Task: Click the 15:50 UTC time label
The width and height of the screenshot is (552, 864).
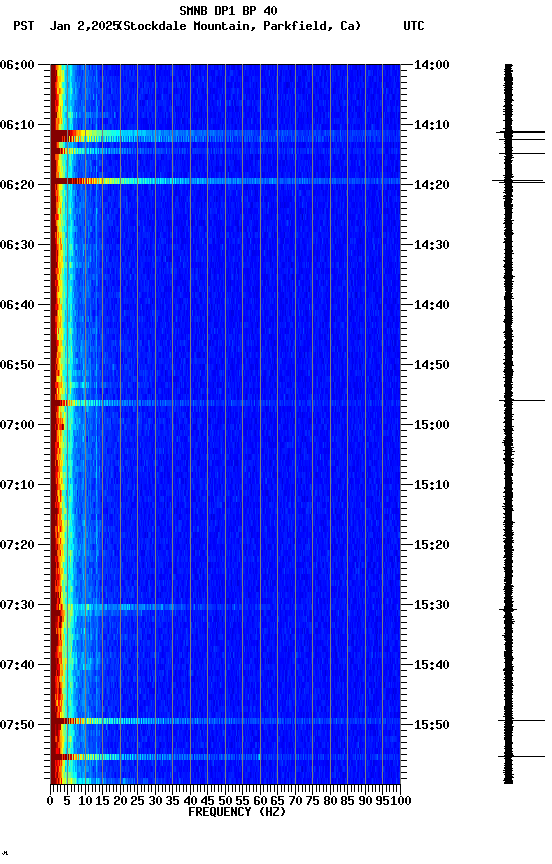Action: 432,725
